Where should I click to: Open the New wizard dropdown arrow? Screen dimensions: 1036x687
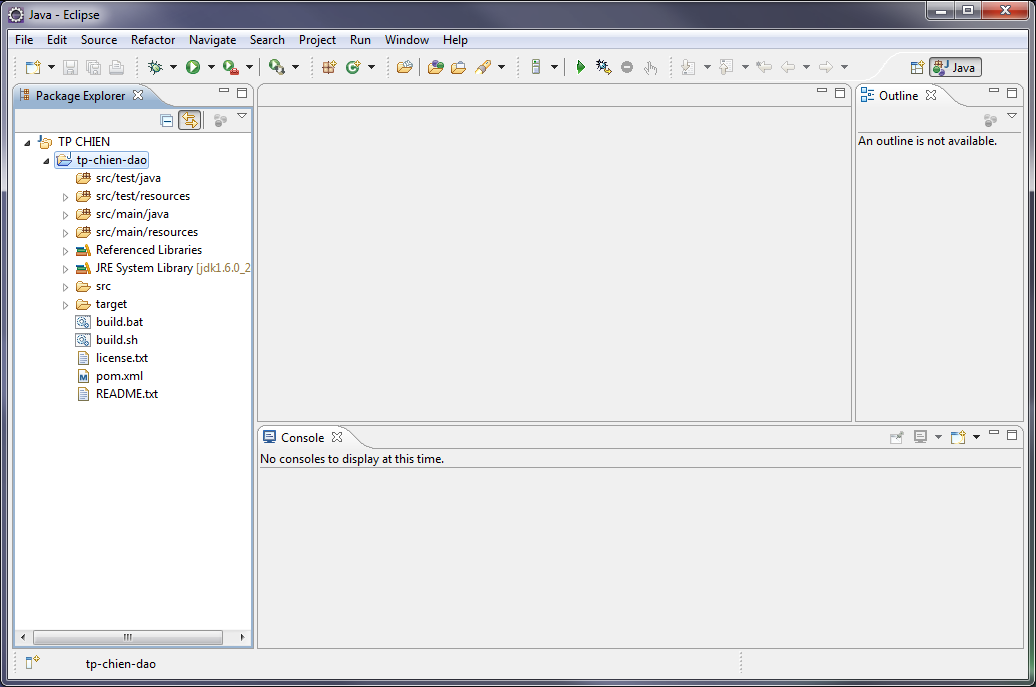51,67
